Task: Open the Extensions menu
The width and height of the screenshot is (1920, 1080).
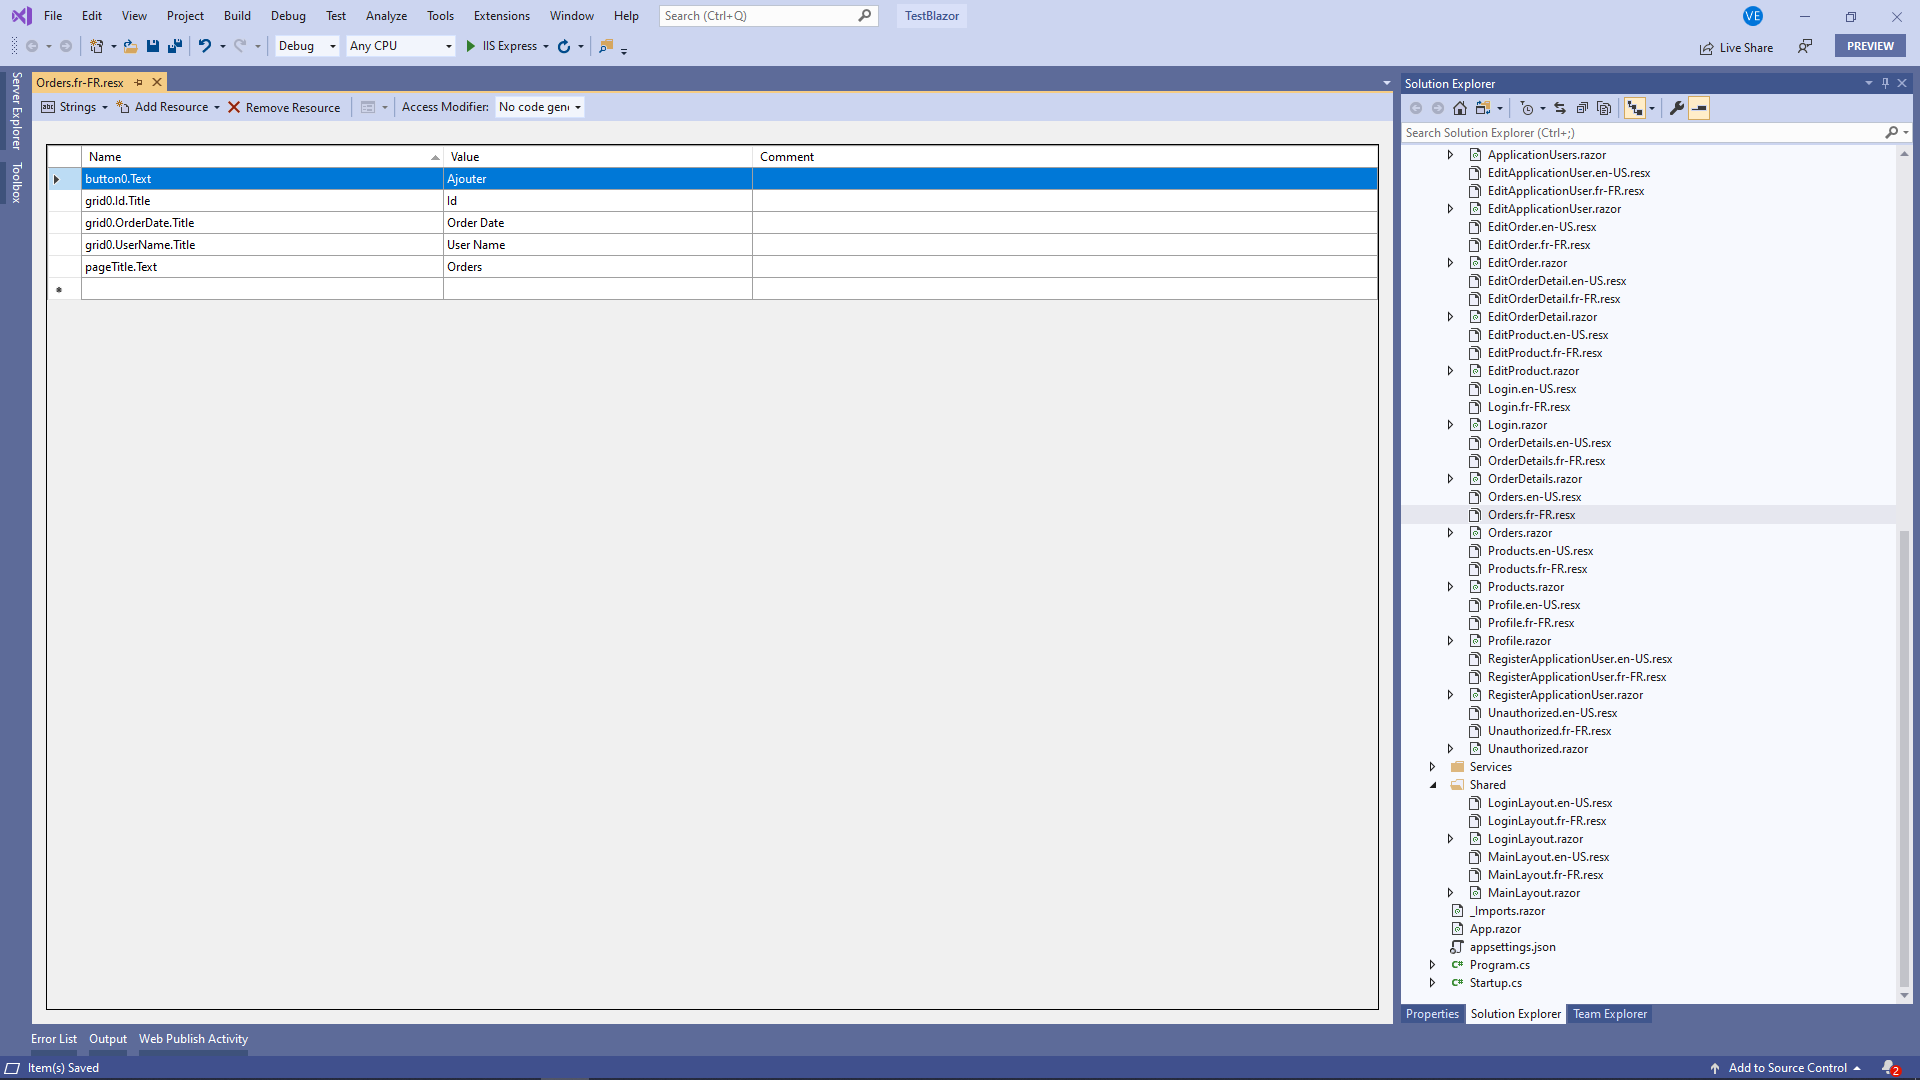Action: click(502, 16)
